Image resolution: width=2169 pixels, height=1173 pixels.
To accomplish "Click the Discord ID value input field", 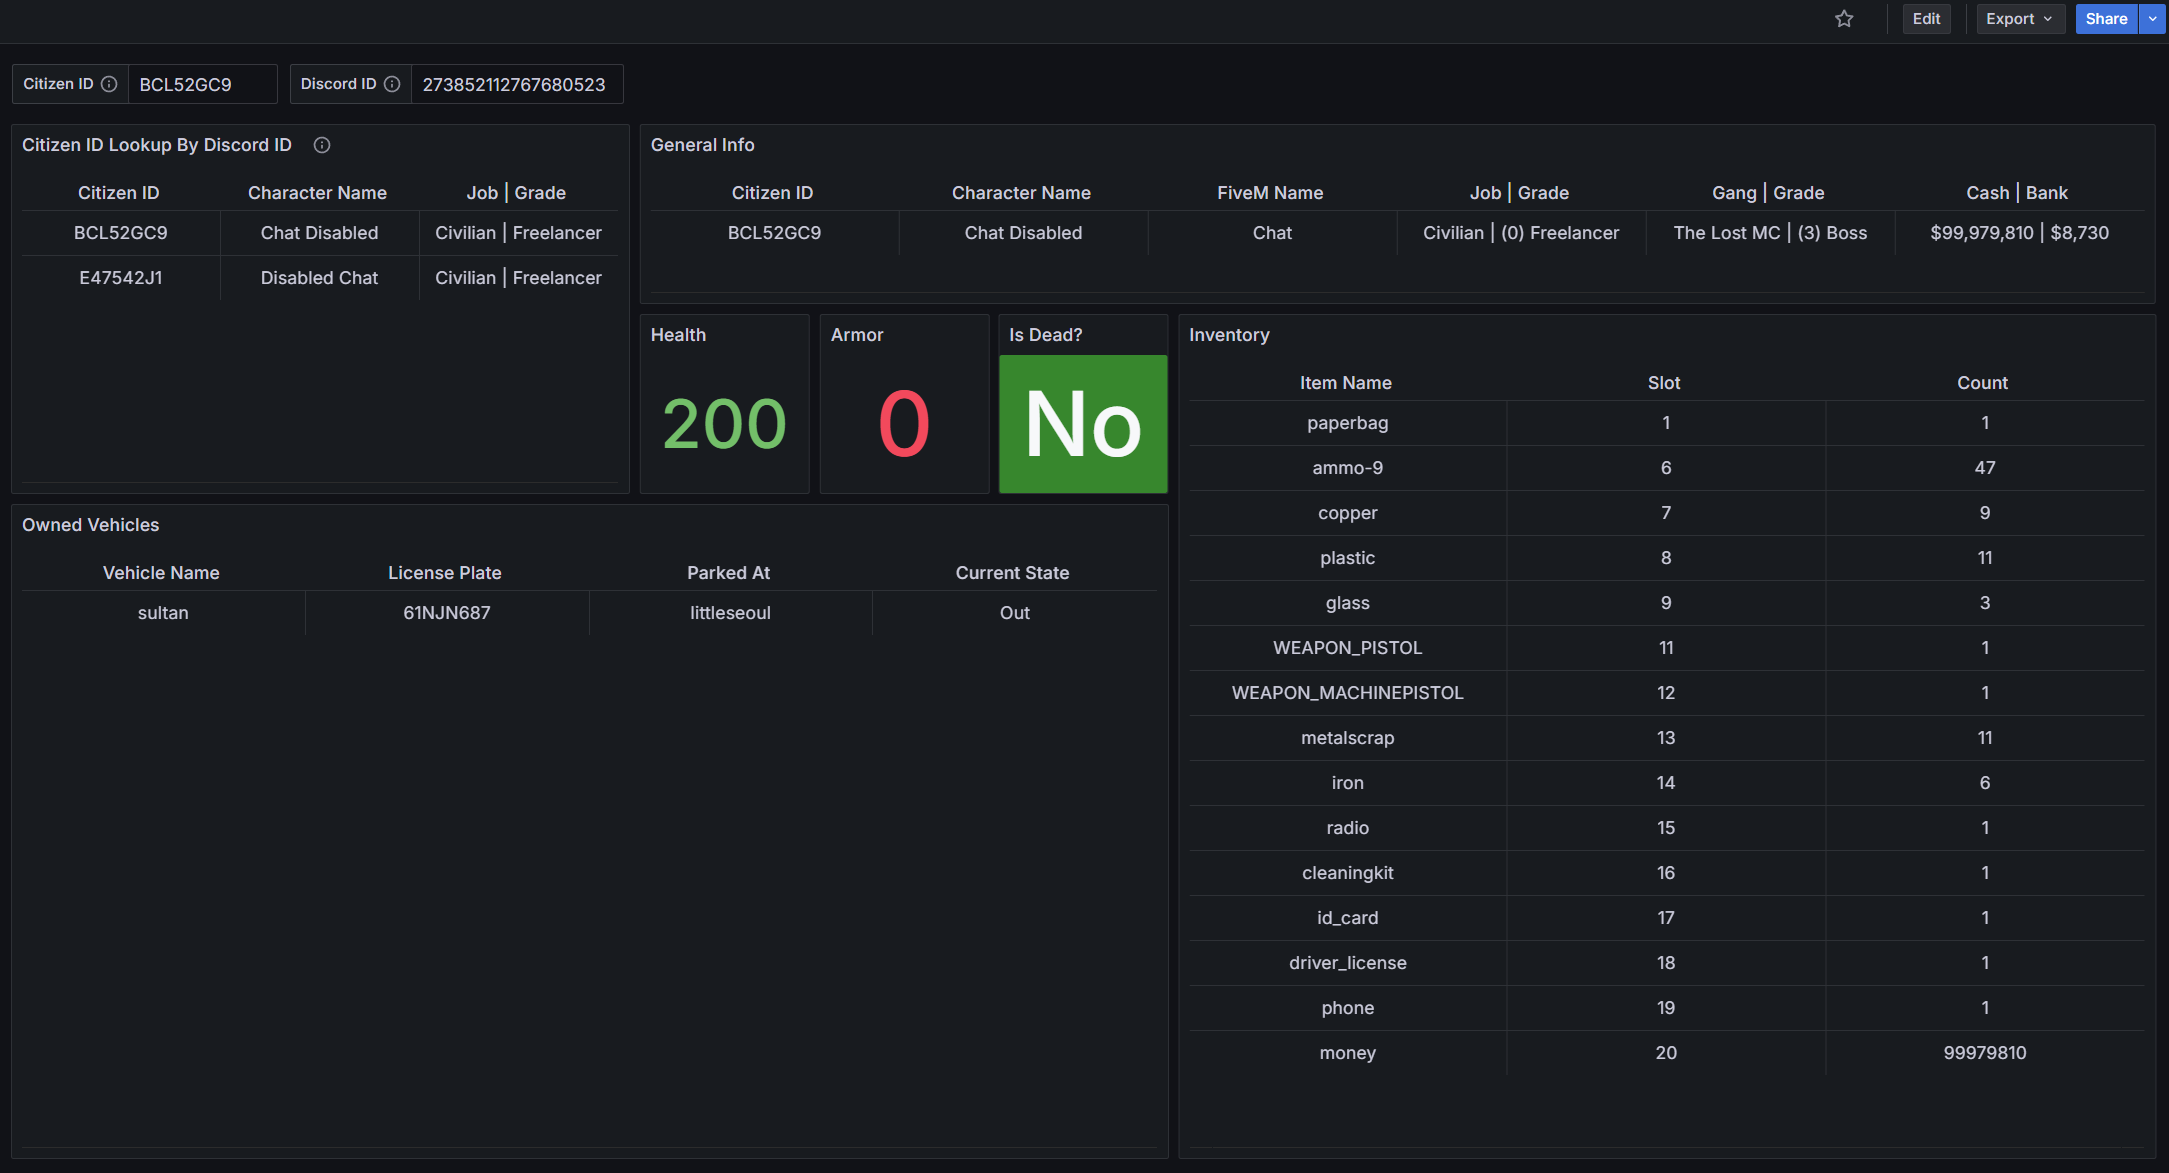I will point(516,84).
